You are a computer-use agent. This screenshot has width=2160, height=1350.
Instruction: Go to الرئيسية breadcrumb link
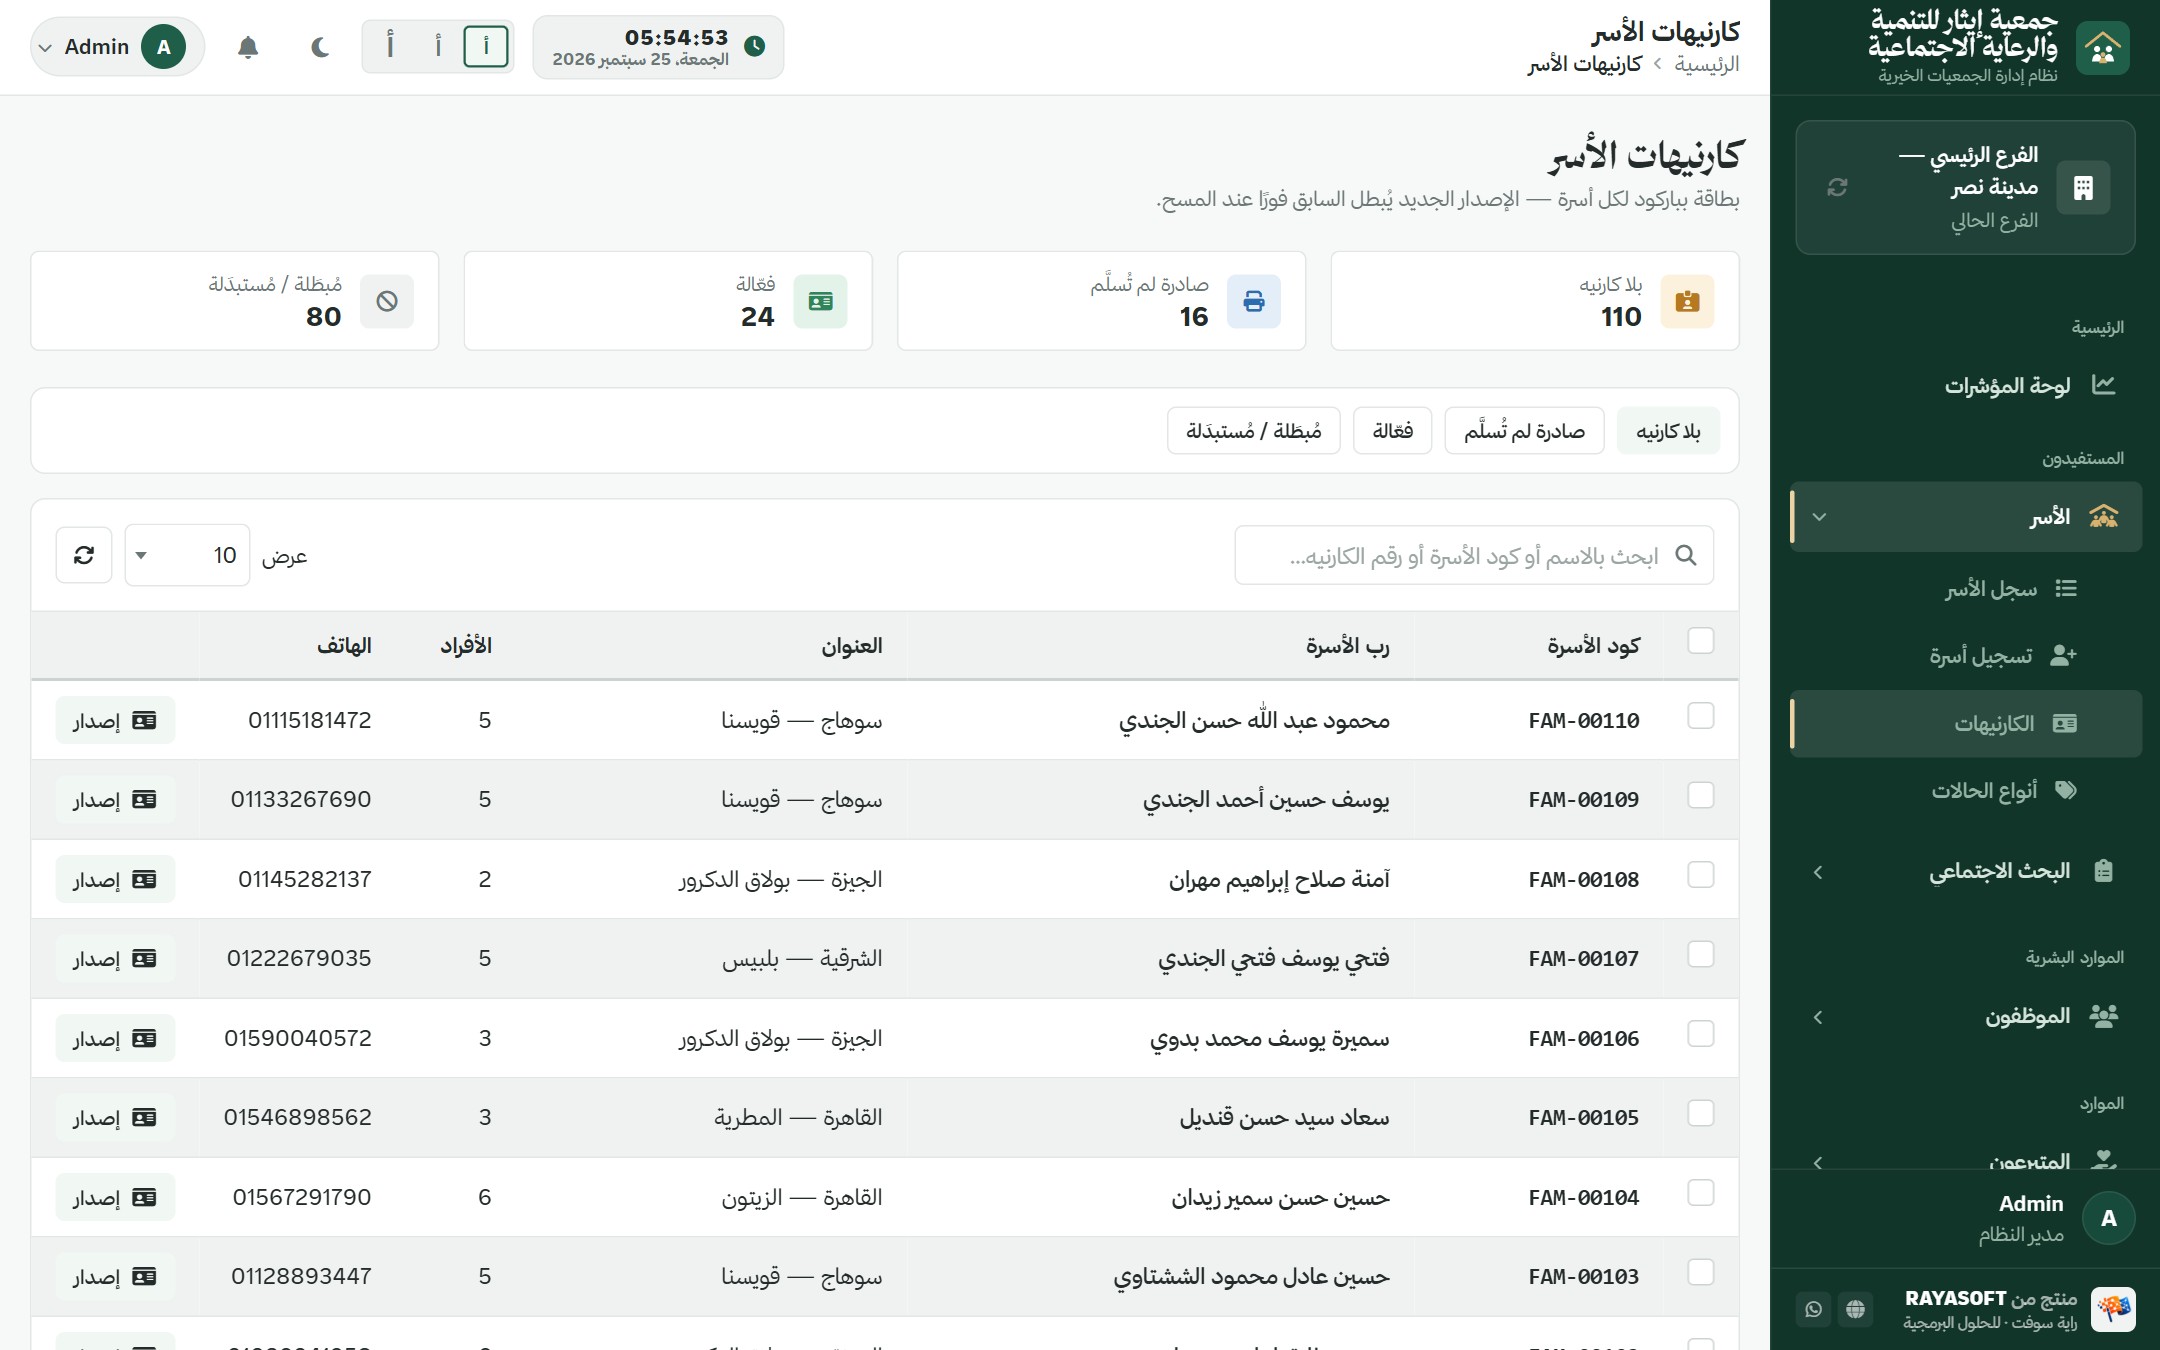1707,64
